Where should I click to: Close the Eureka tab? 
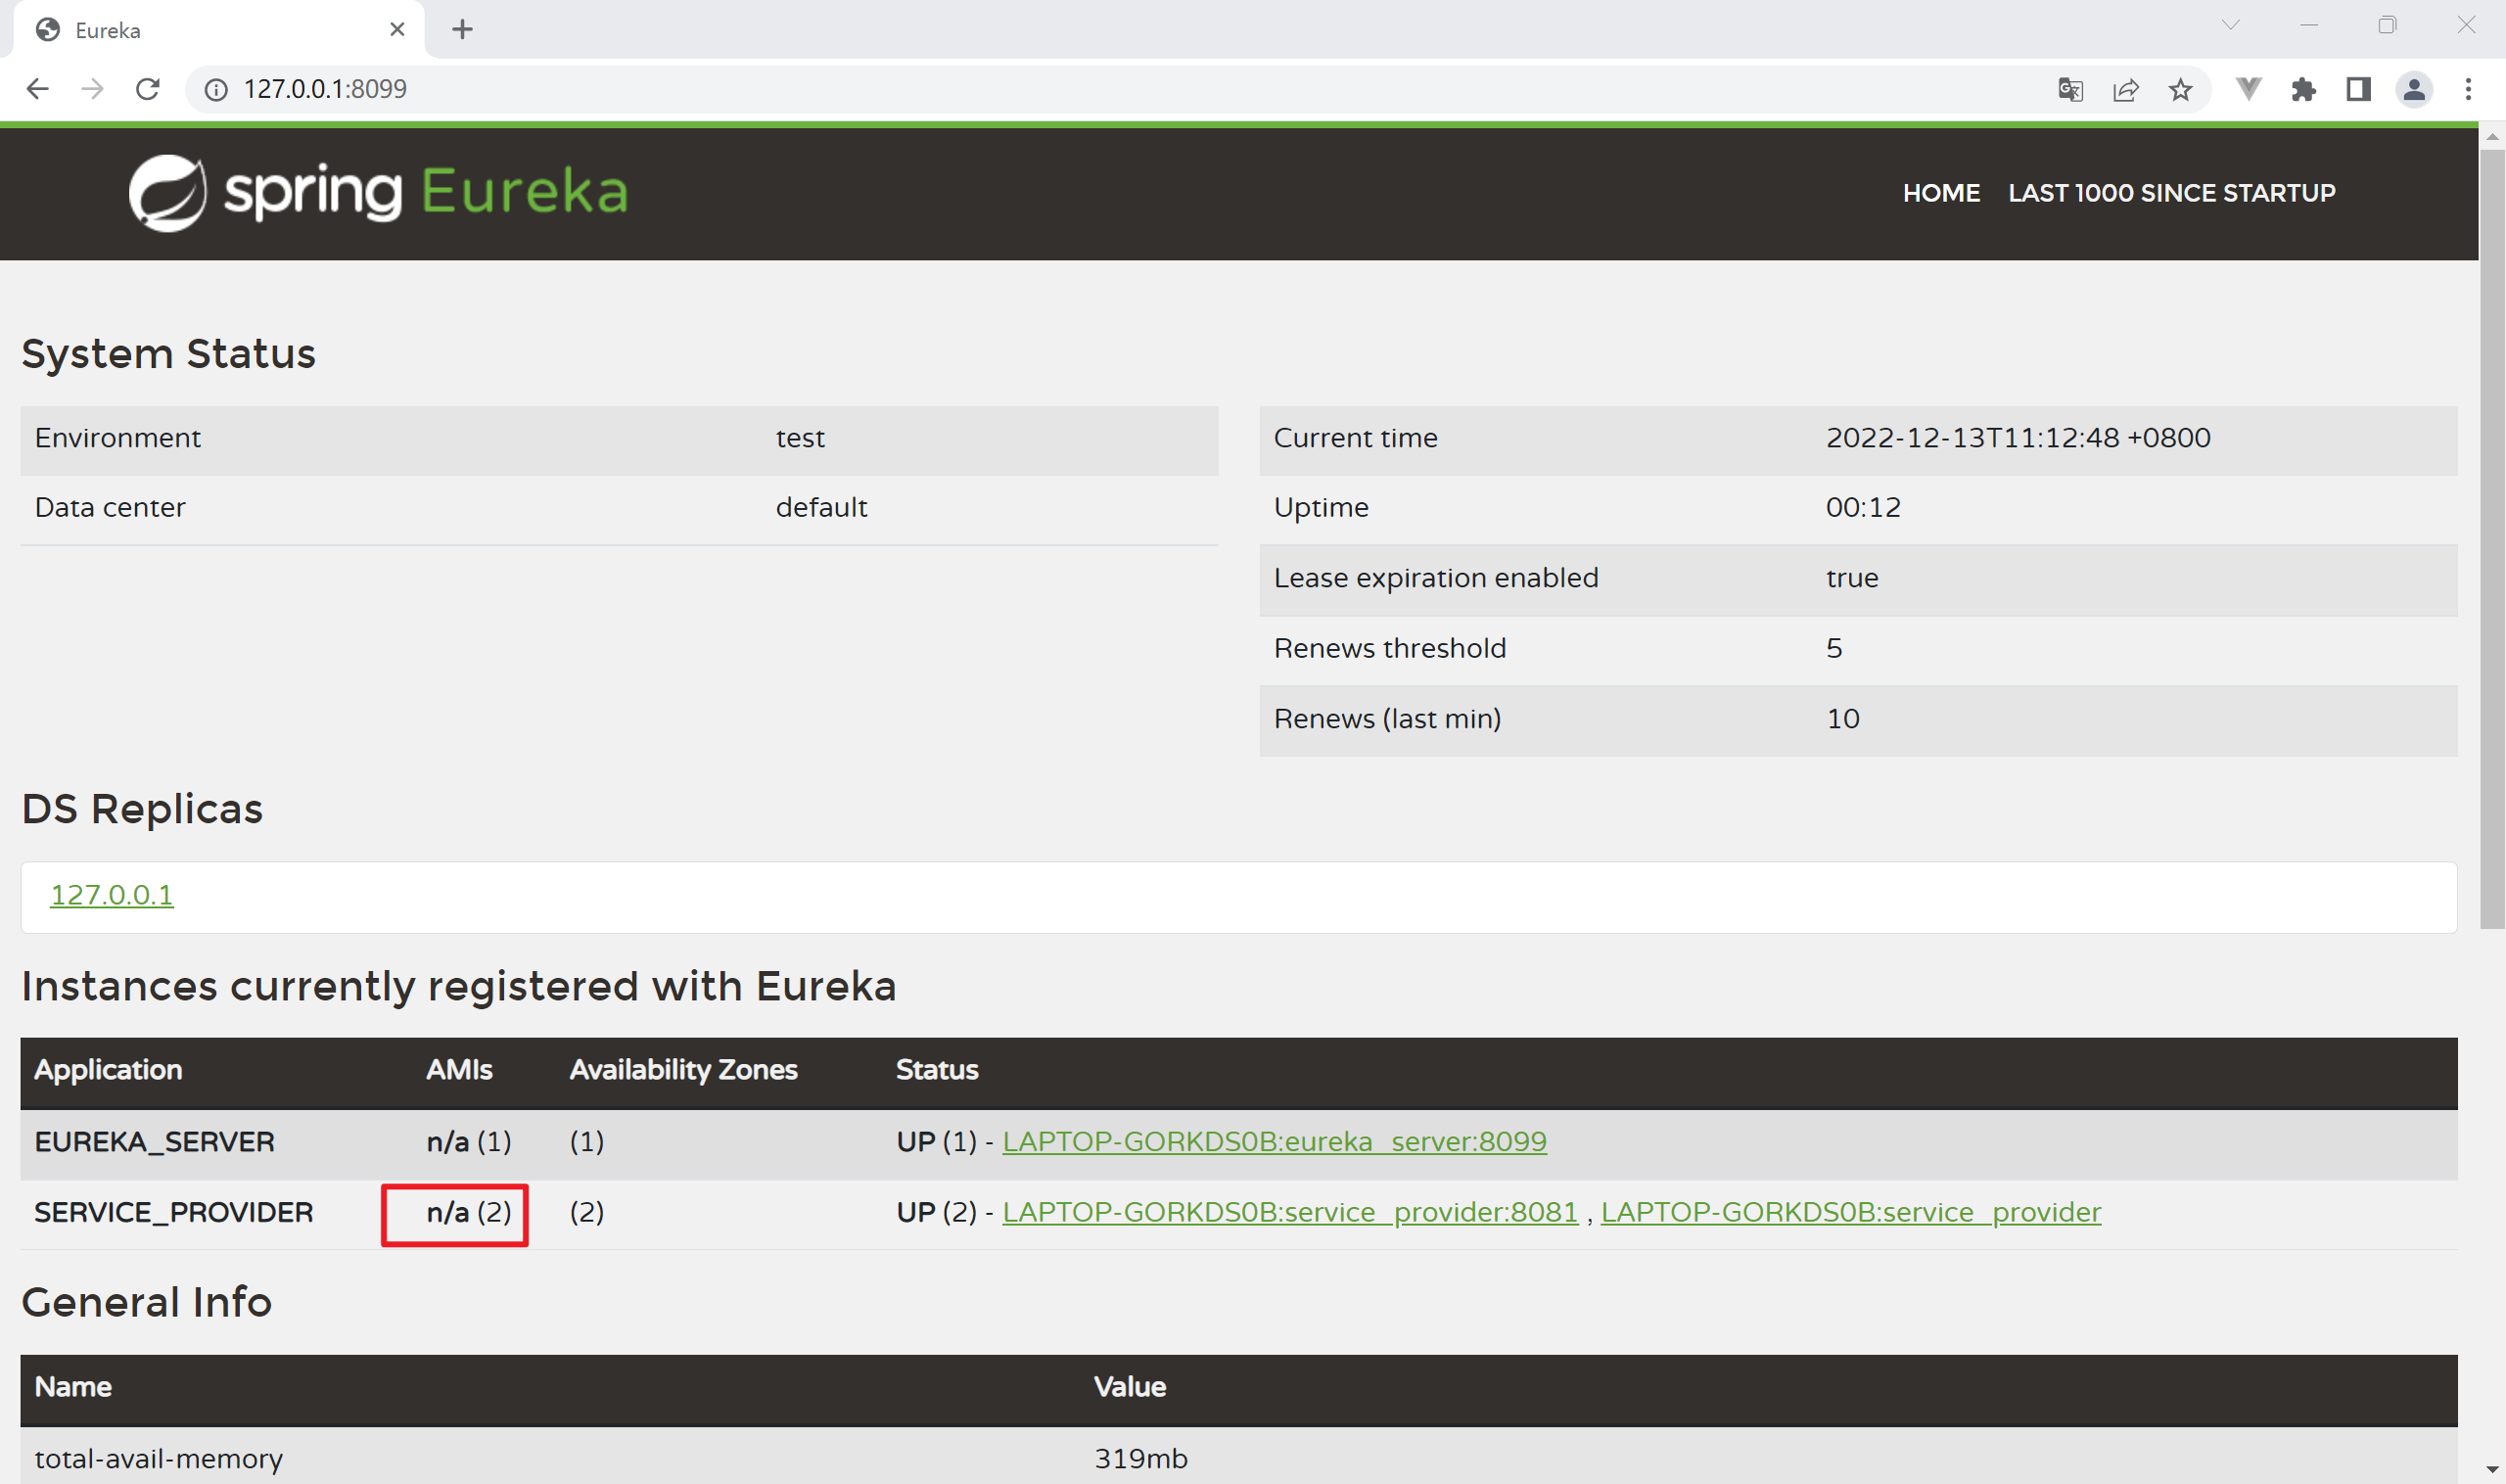click(x=397, y=29)
